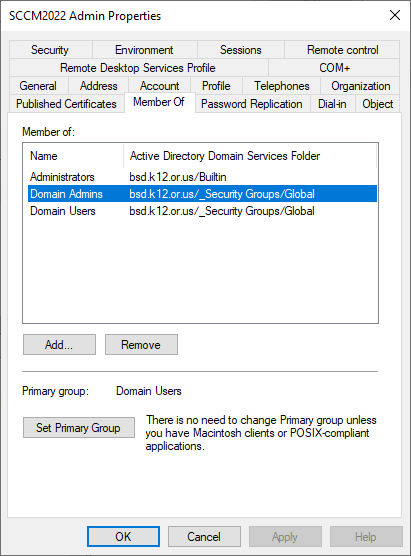Switch to the Dial-in tab

point(332,104)
